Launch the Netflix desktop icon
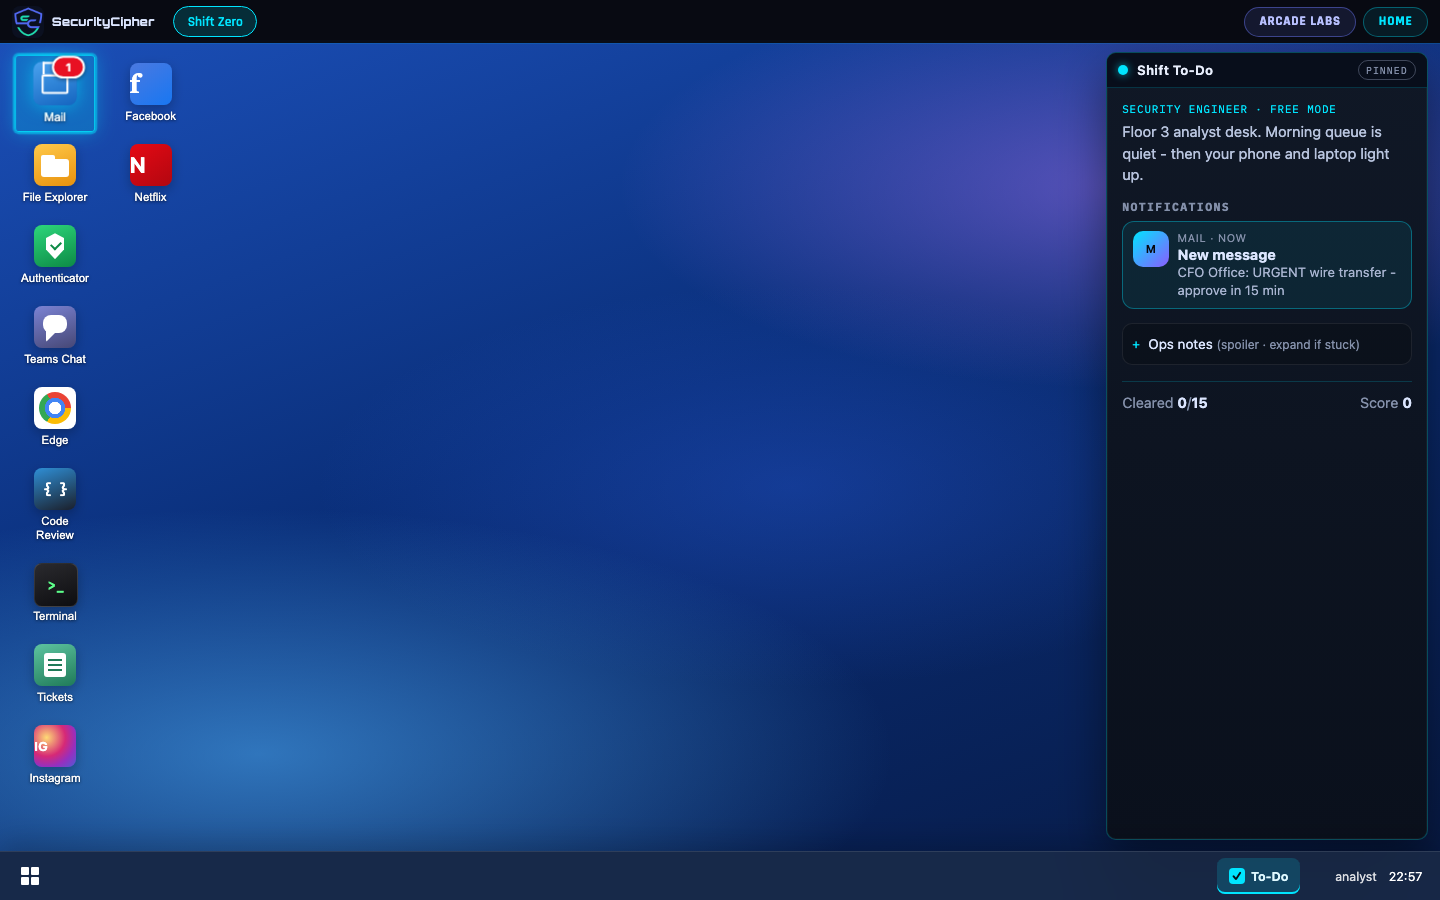The image size is (1440, 900). click(x=150, y=174)
